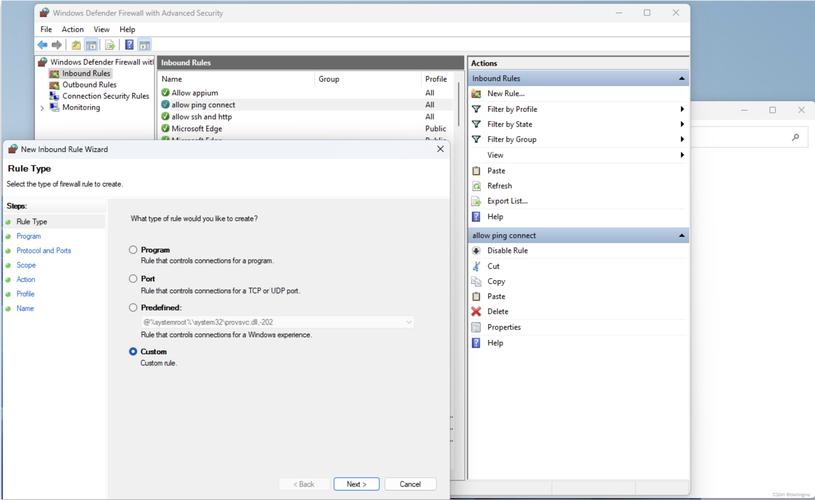Select Connection Security Rules in tree
This screenshot has width=815, height=500.
pos(106,96)
